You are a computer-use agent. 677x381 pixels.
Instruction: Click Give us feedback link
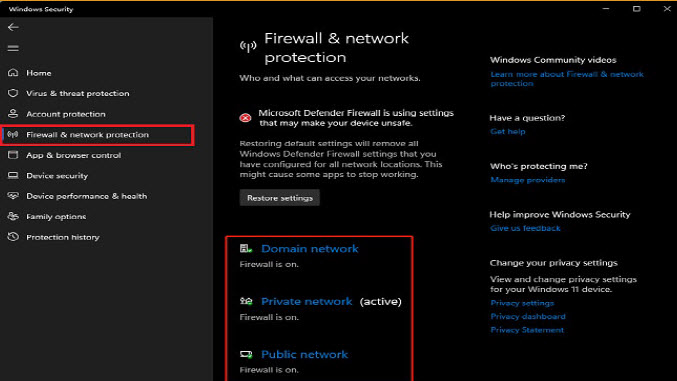point(525,228)
